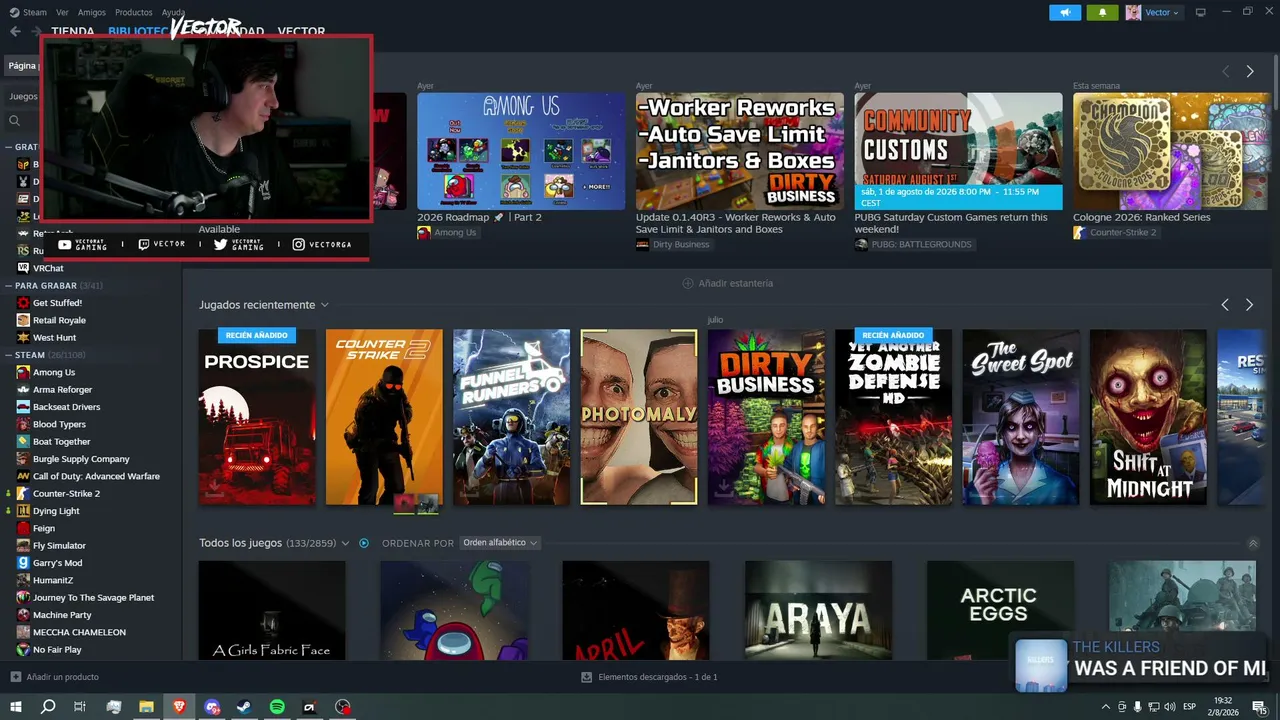Collapse the STEAM category in sidebar
Screen dimensions: 1280x720
tap(9, 355)
